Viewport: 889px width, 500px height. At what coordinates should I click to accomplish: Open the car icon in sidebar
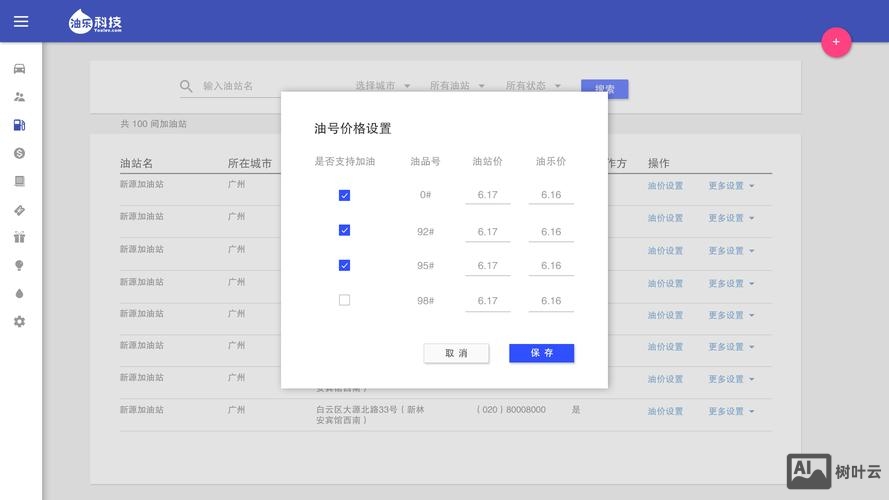19,69
